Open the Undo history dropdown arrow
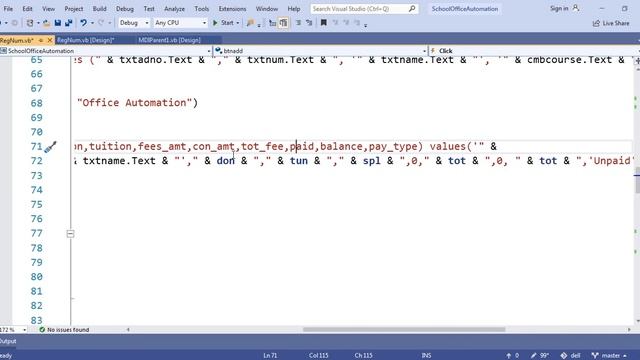 coord(92,23)
